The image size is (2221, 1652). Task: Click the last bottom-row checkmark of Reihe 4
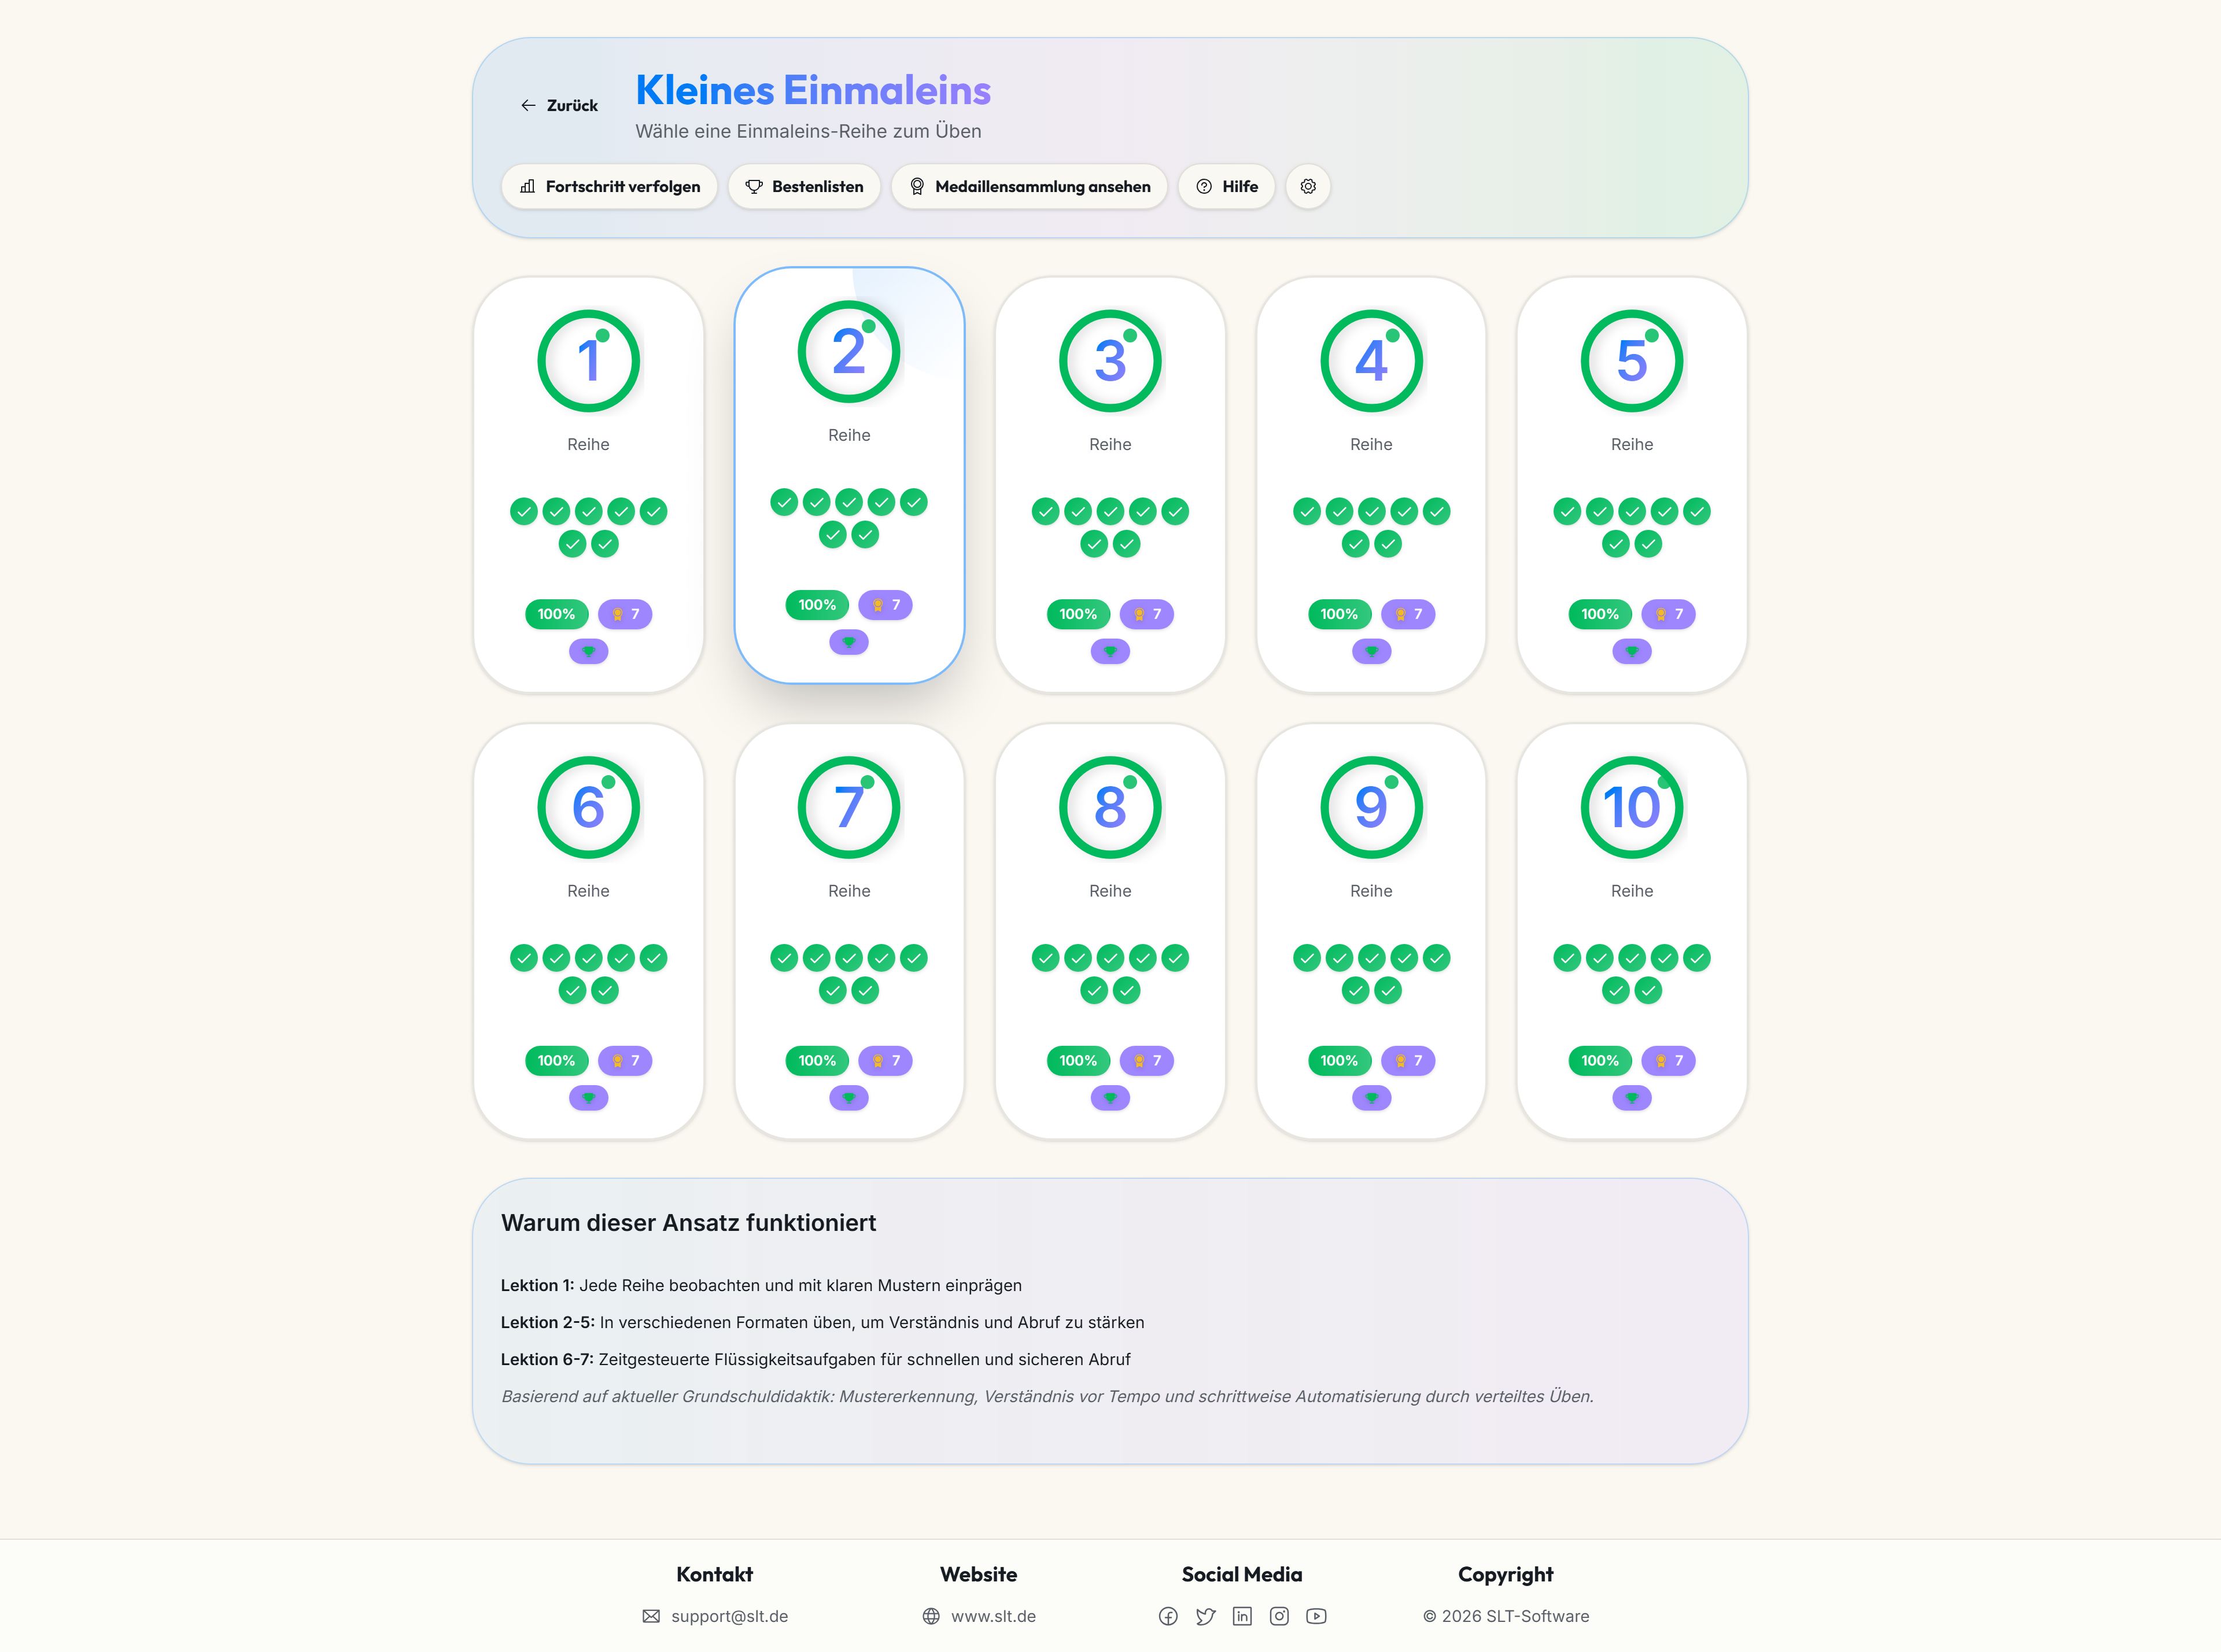[1388, 544]
